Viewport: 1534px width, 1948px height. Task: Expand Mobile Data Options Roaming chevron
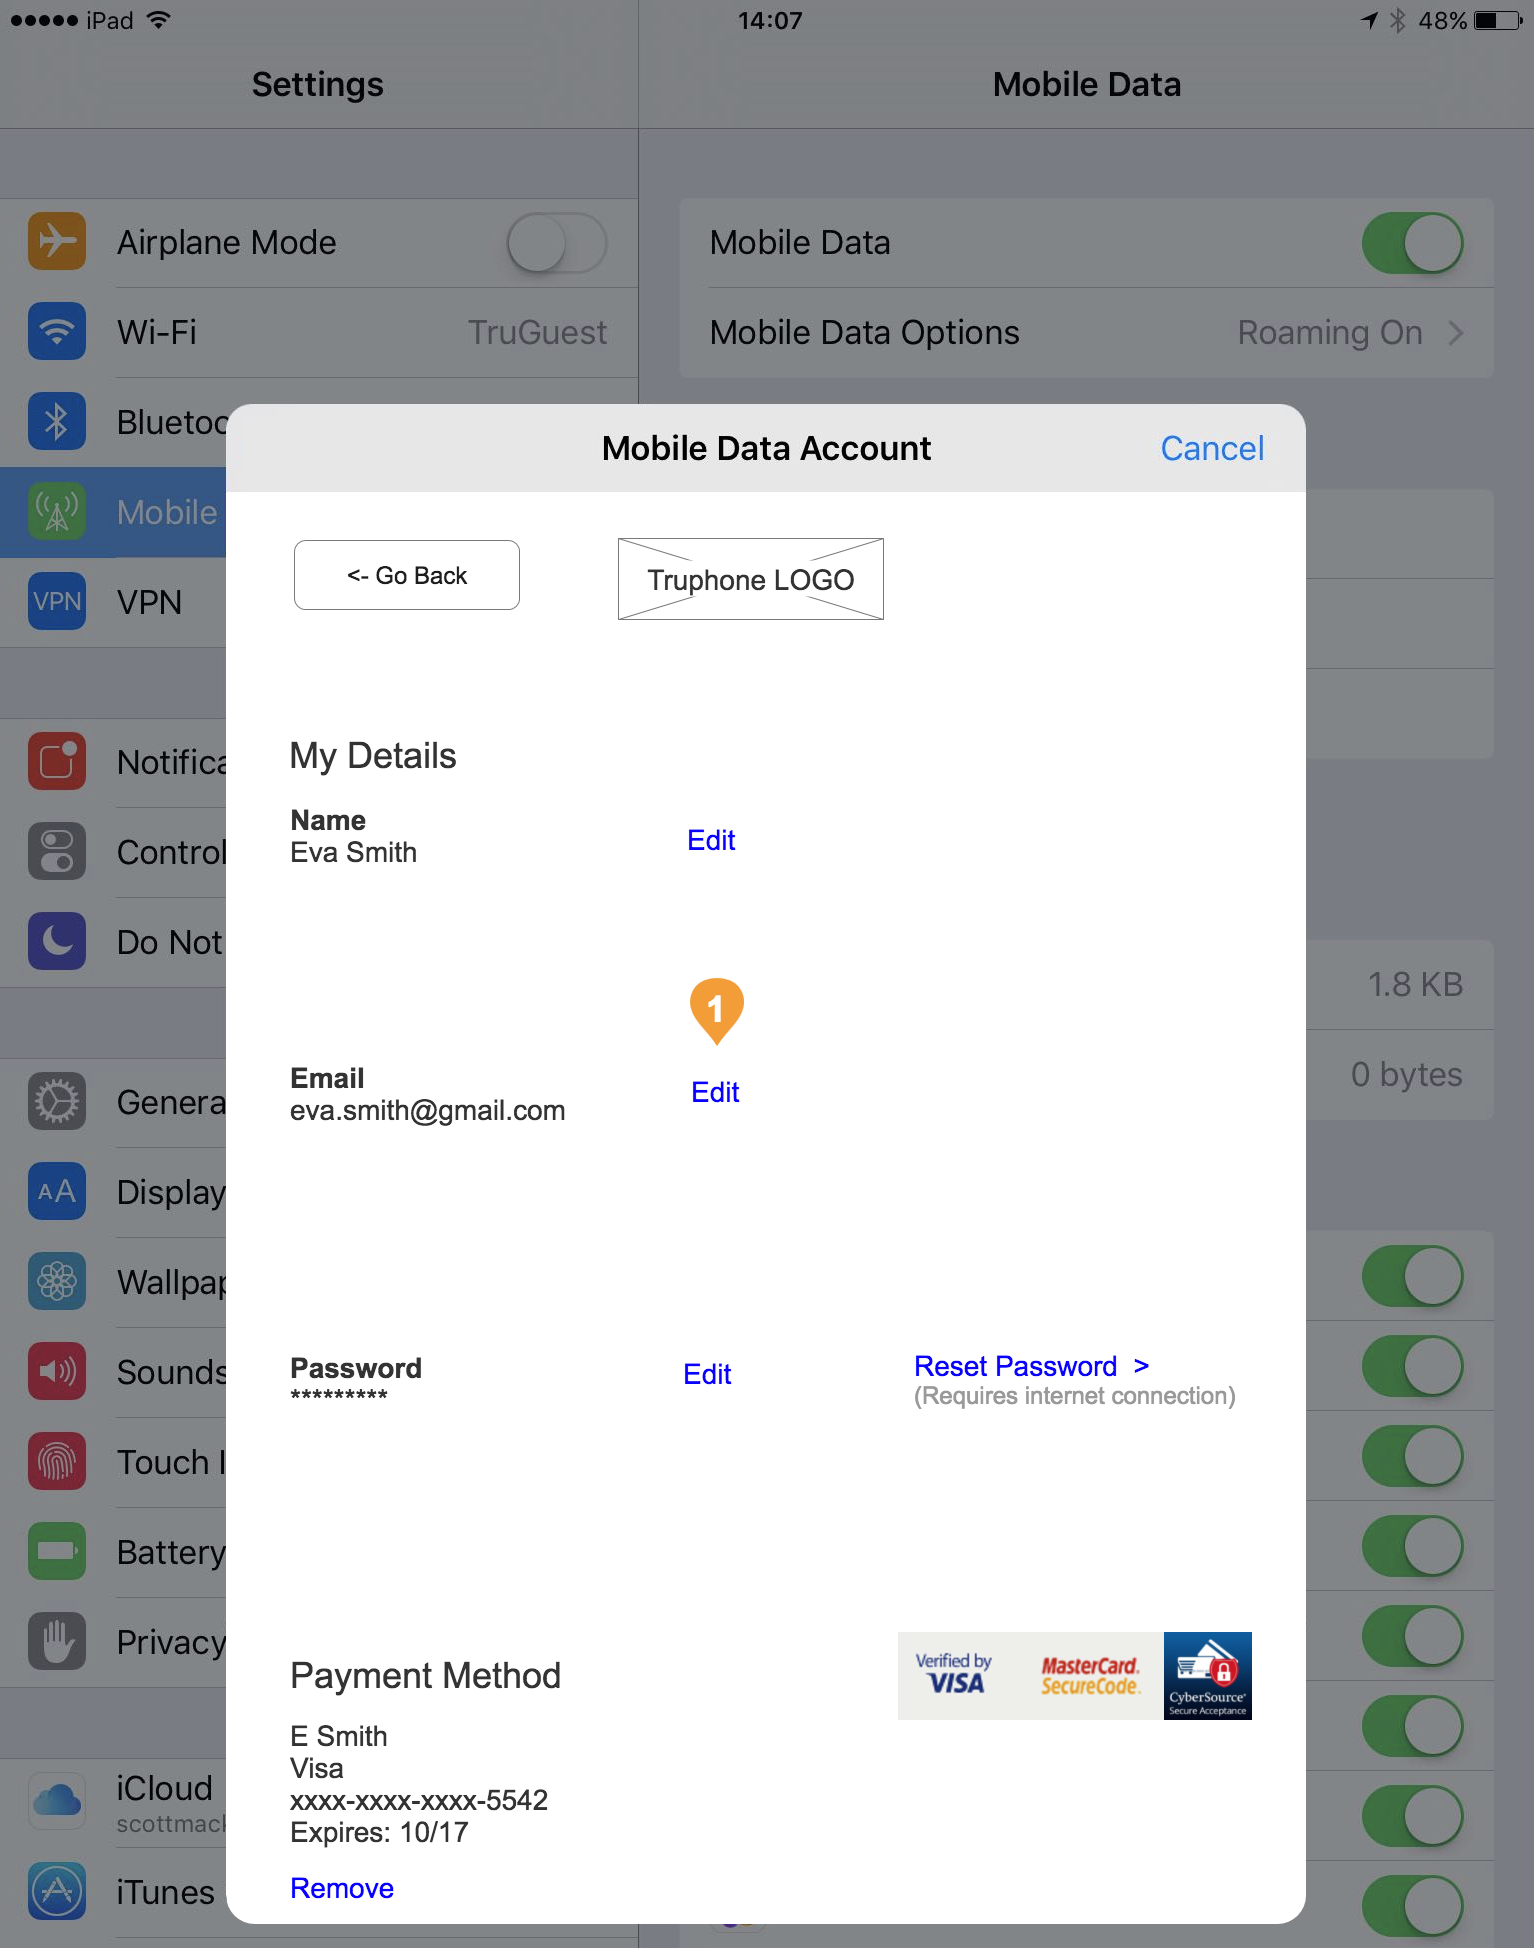tap(1456, 333)
